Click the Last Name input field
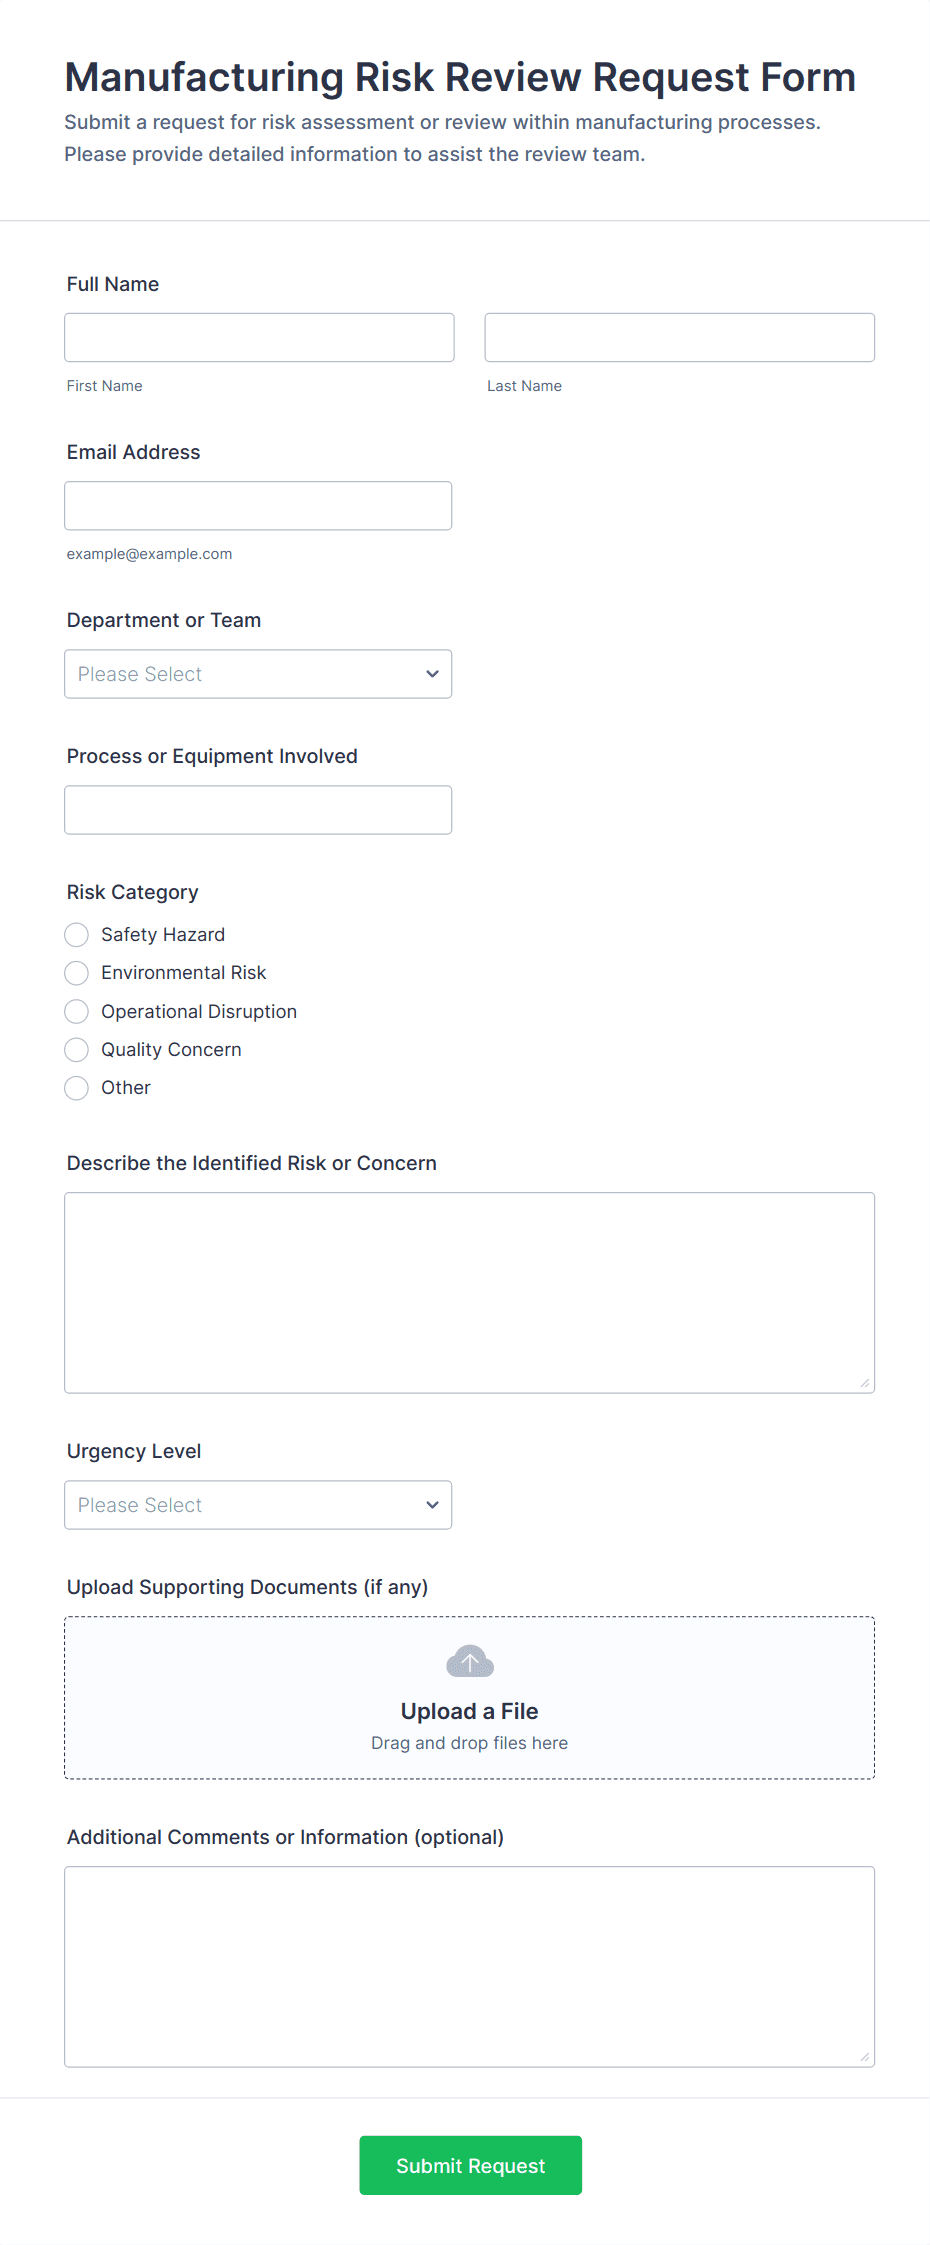Screen dimensions: 930x2245 tap(679, 337)
